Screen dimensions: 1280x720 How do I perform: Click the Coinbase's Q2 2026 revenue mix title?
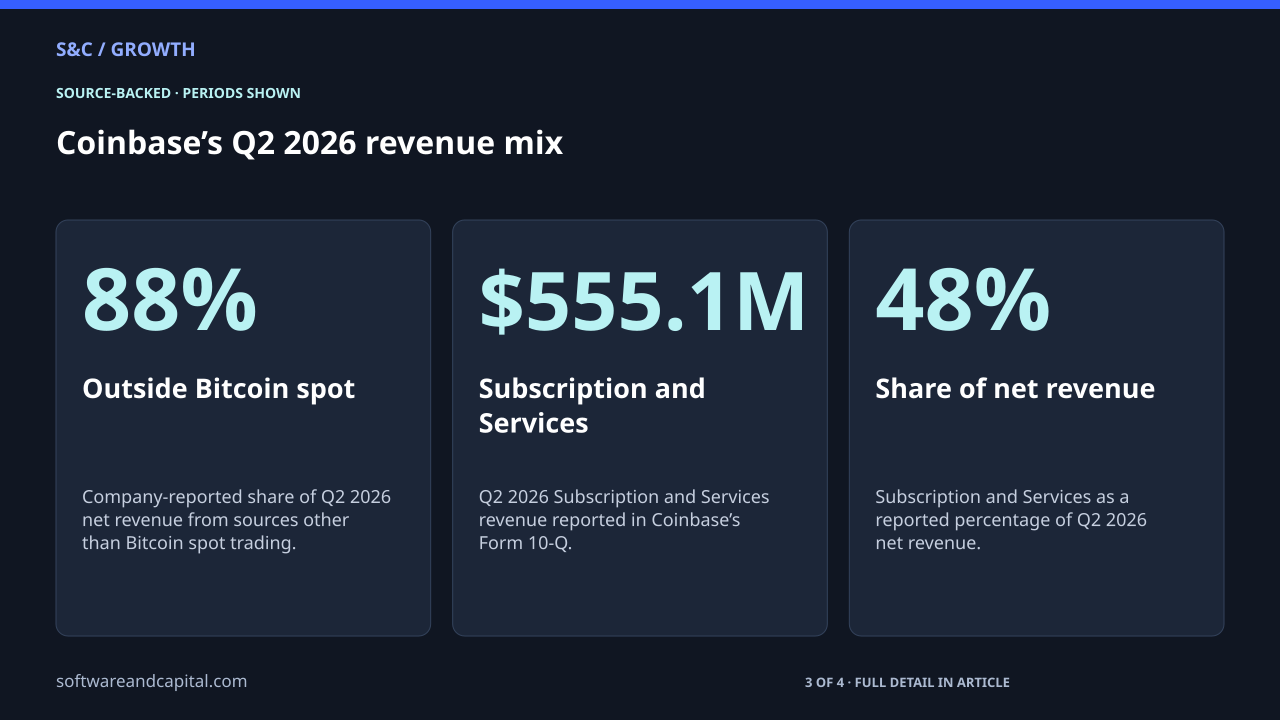click(x=309, y=143)
